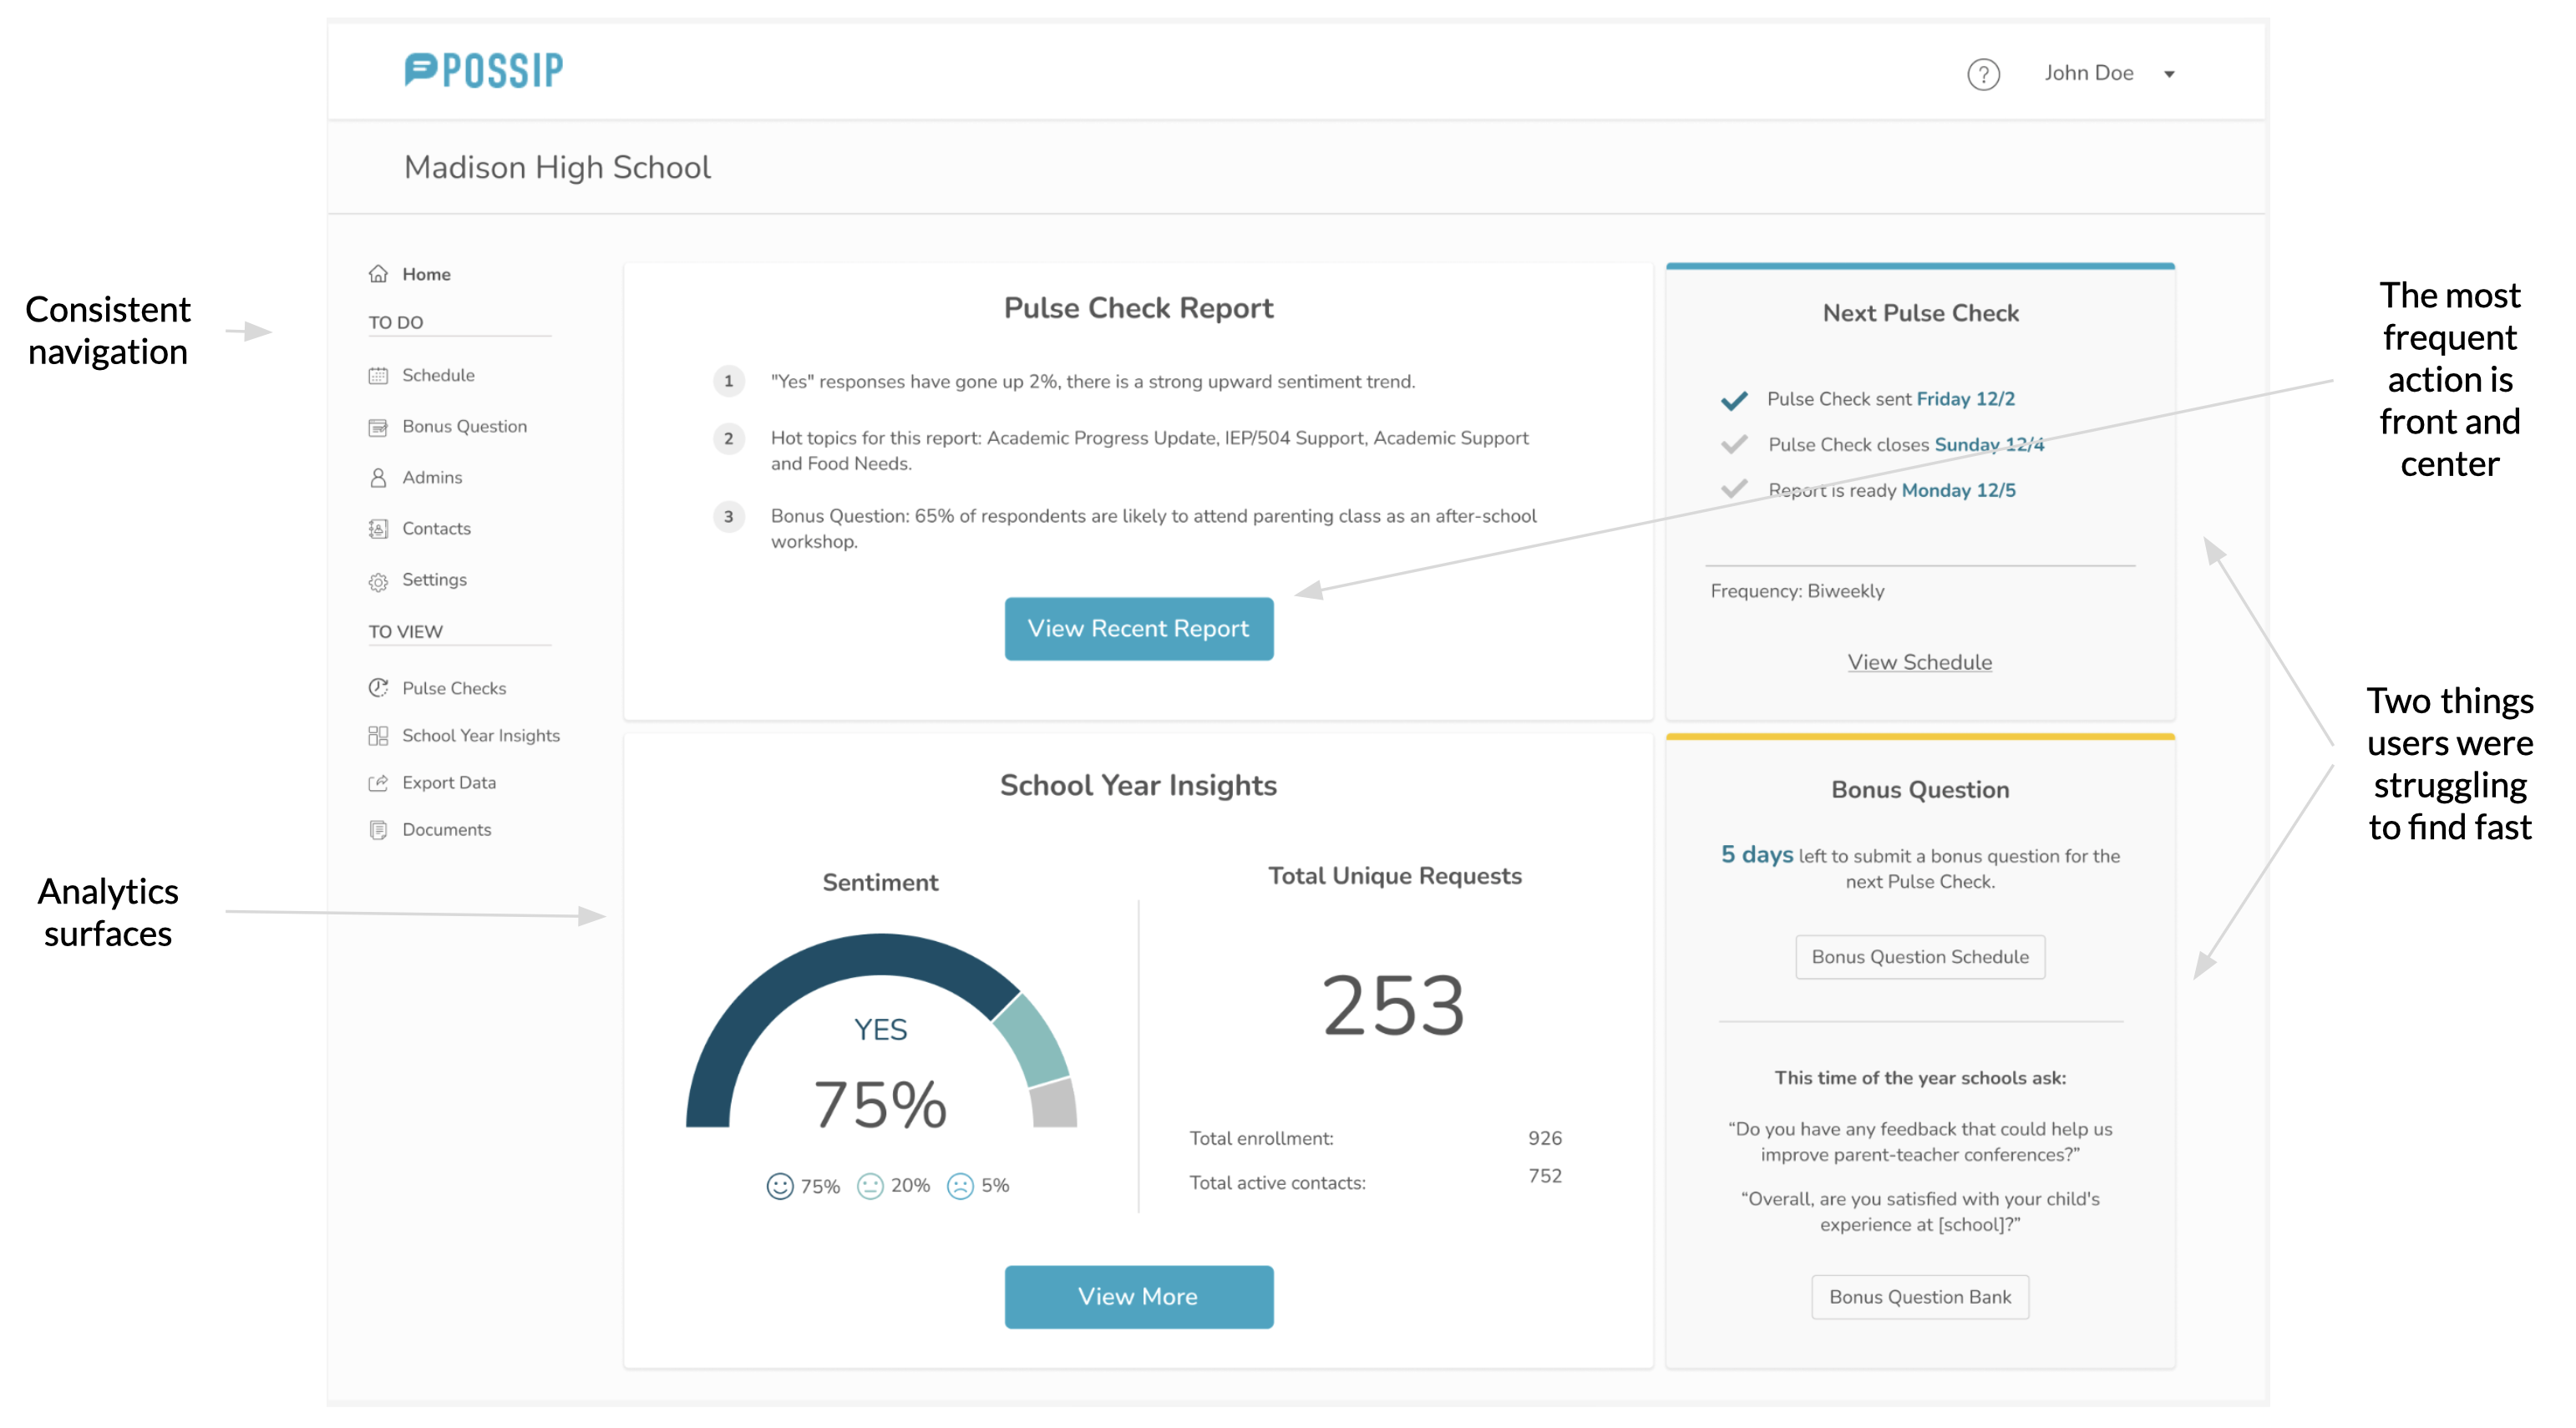
Task: Select School Year Insights in sidebar
Action: click(x=481, y=736)
